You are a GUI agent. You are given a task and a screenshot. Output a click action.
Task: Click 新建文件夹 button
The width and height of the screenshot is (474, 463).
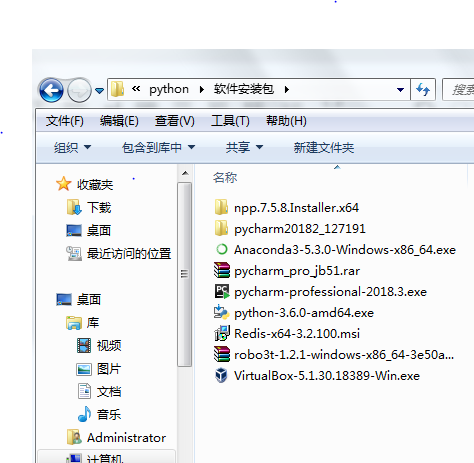(324, 147)
